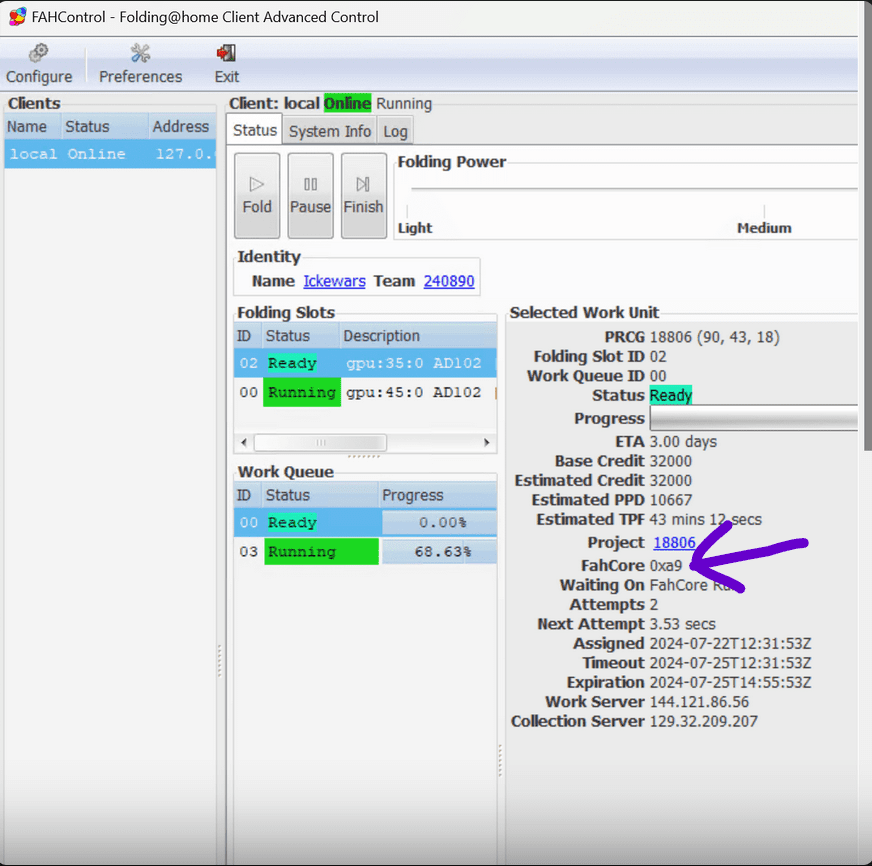Click the Finish button
This screenshot has width=872, height=866.
pos(364,196)
